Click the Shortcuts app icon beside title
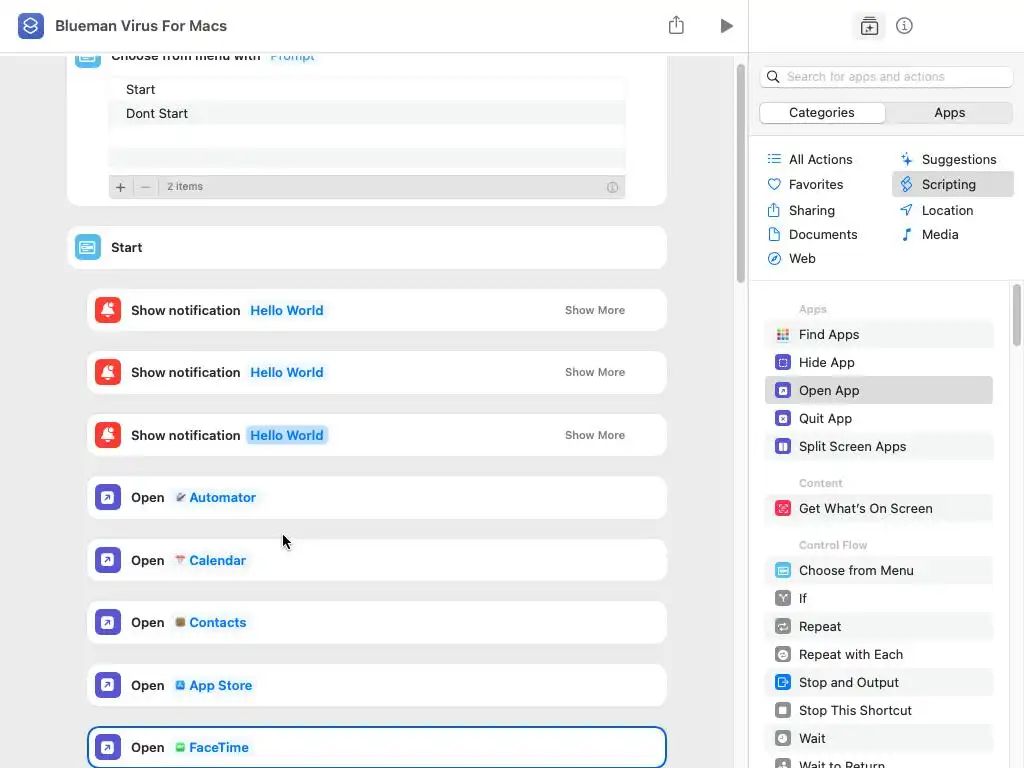This screenshot has width=1024, height=768. (x=31, y=26)
